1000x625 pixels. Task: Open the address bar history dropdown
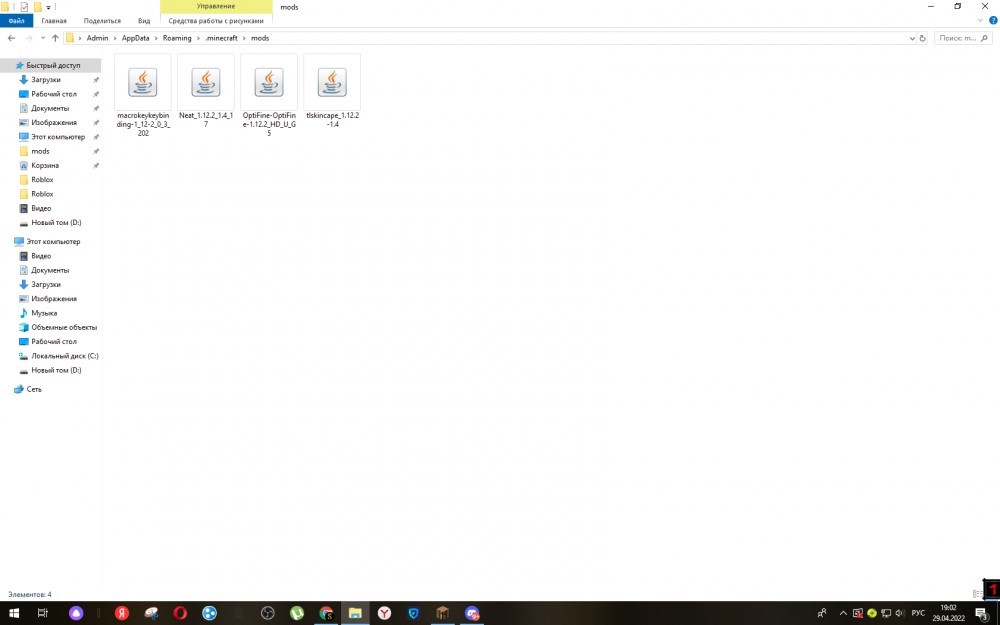(x=912, y=38)
